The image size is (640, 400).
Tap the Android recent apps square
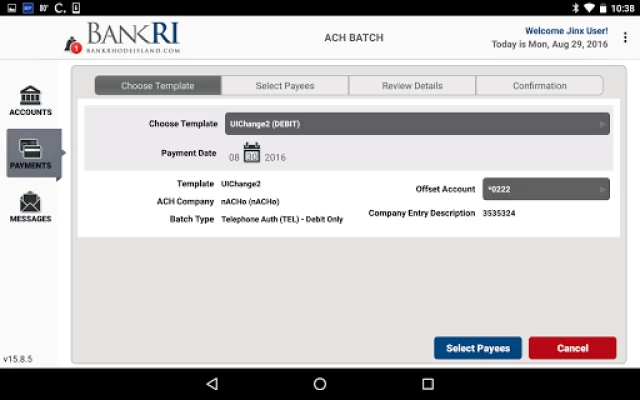[428, 384]
